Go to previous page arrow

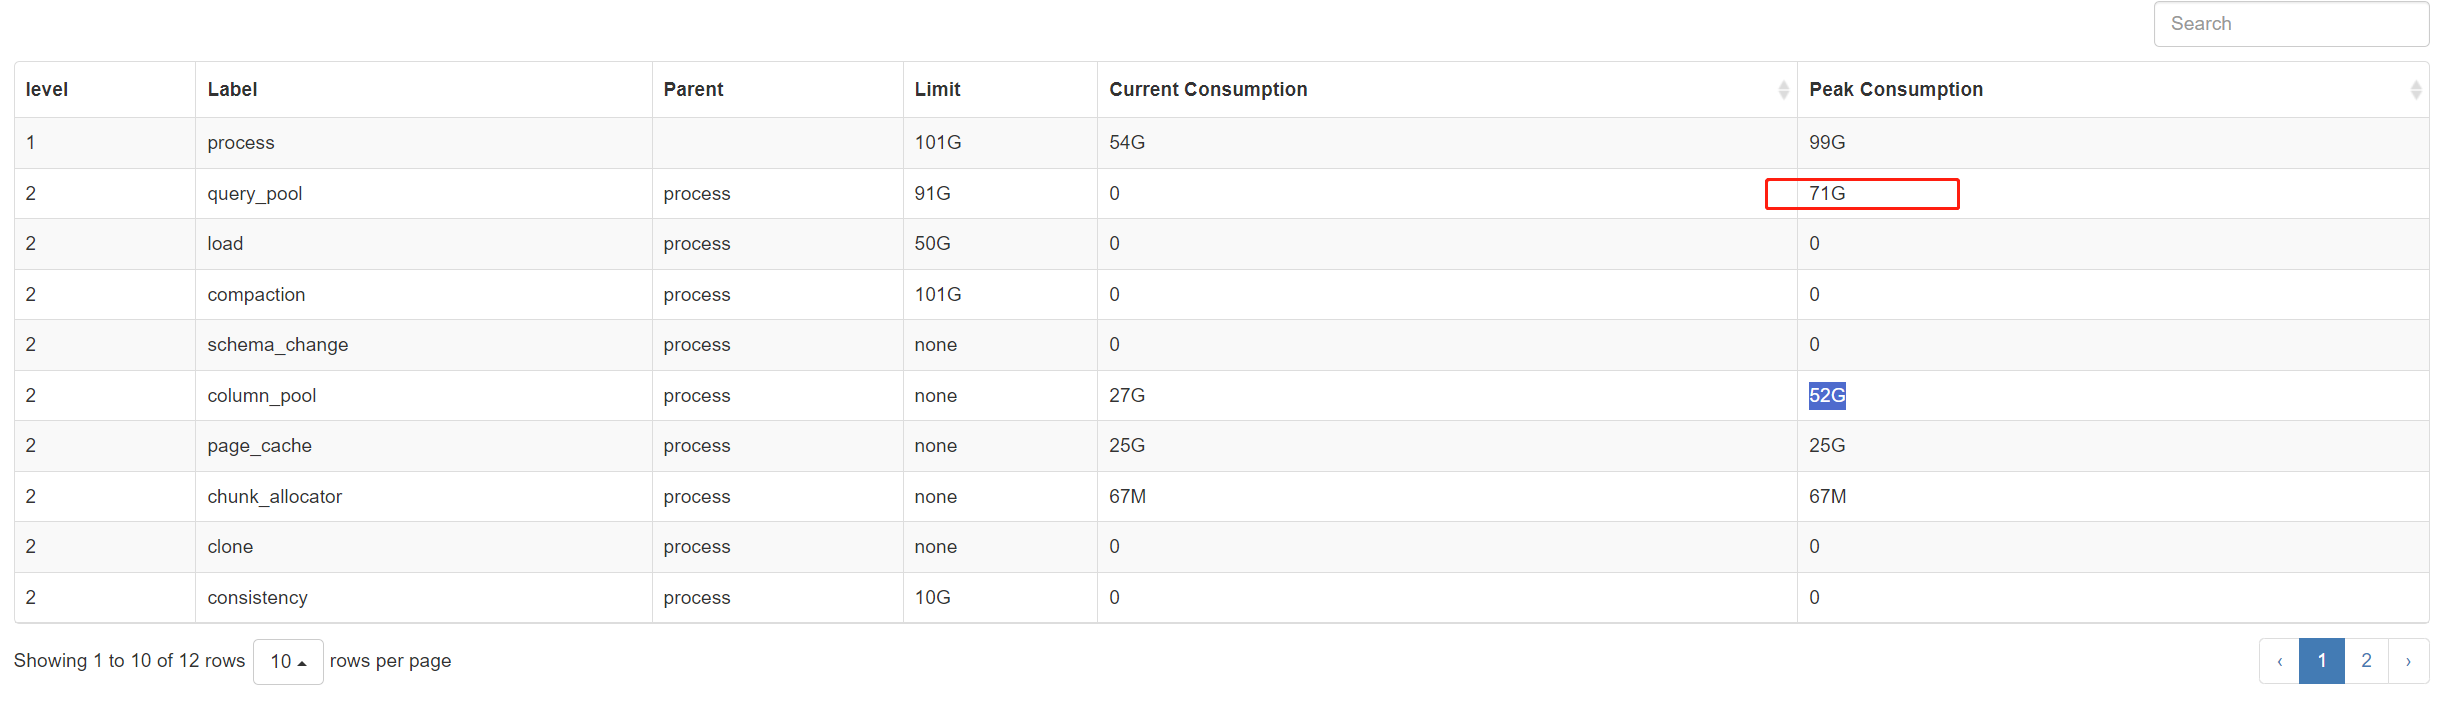(2279, 661)
